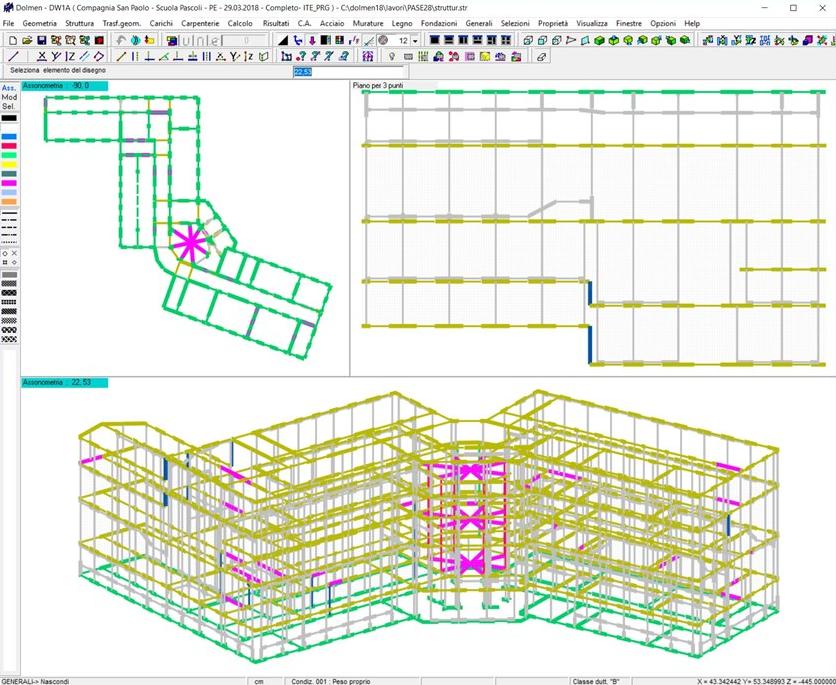Select the diagonal line draw tool

(x=12, y=57)
